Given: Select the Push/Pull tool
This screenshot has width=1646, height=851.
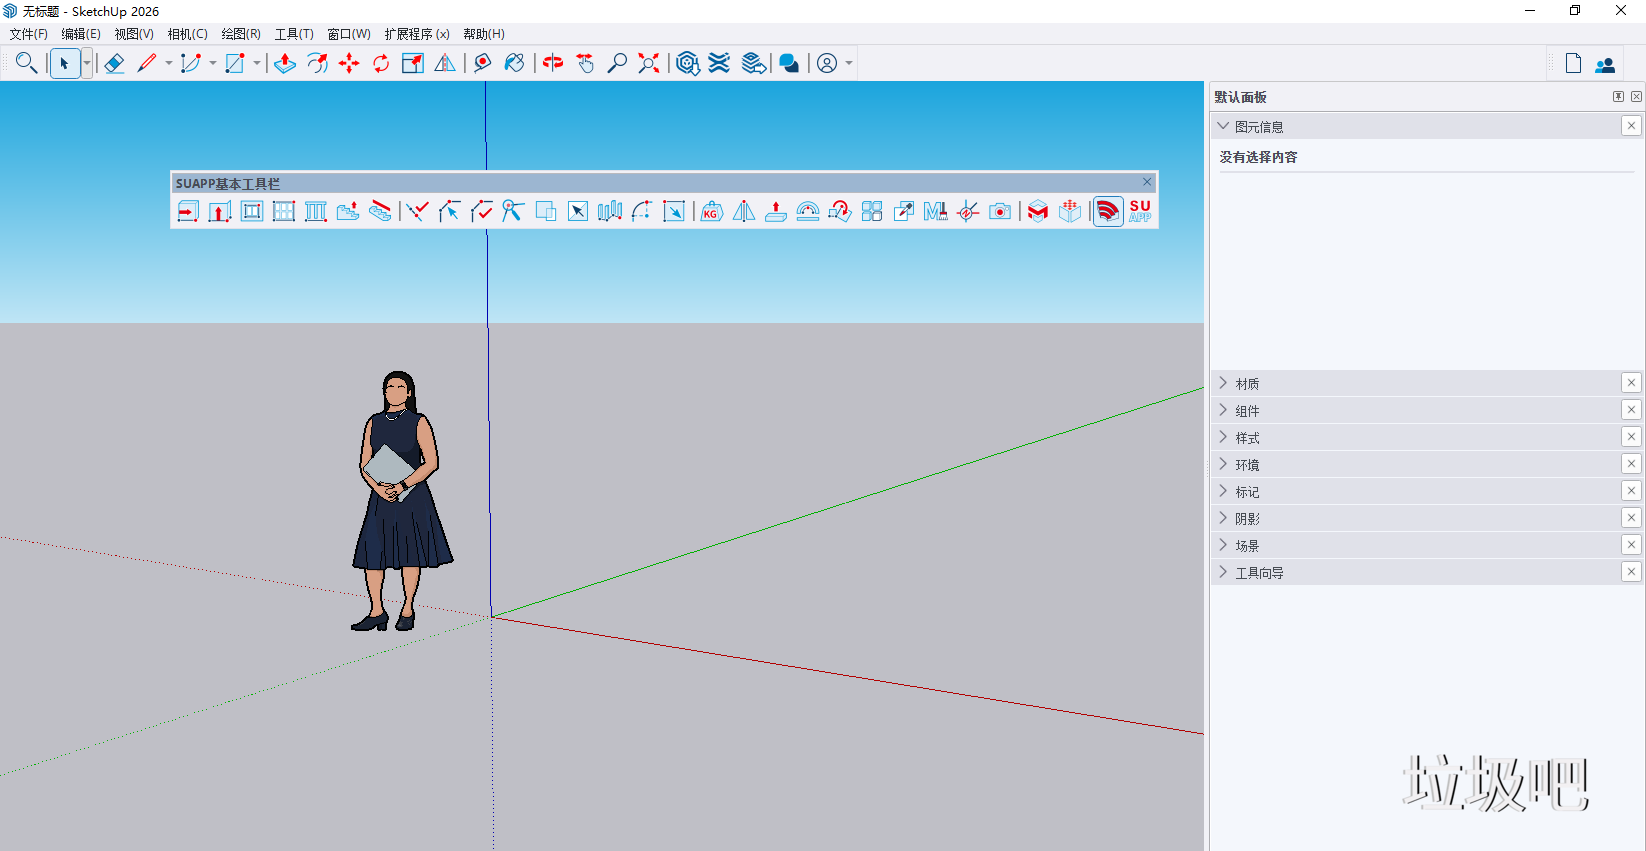Looking at the screenshot, I should [285, 63].
